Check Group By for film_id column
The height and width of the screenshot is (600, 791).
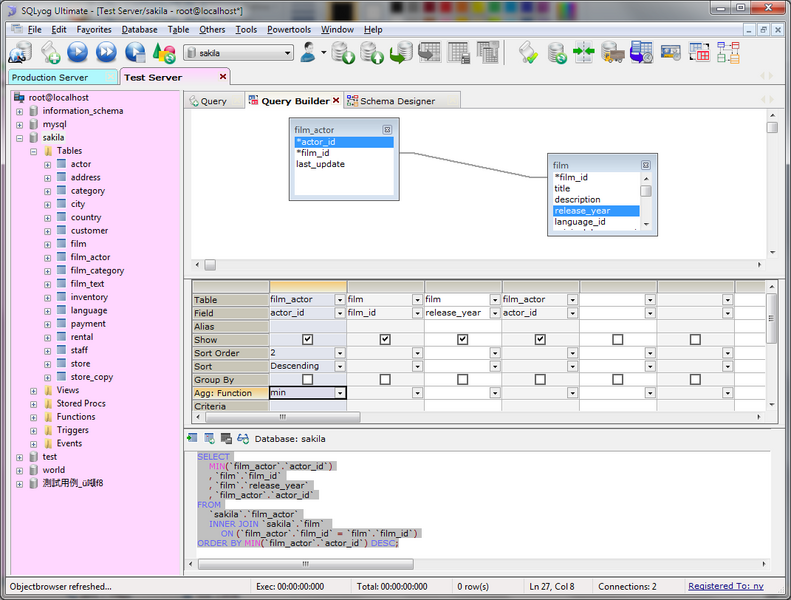[x=385, y=379]
